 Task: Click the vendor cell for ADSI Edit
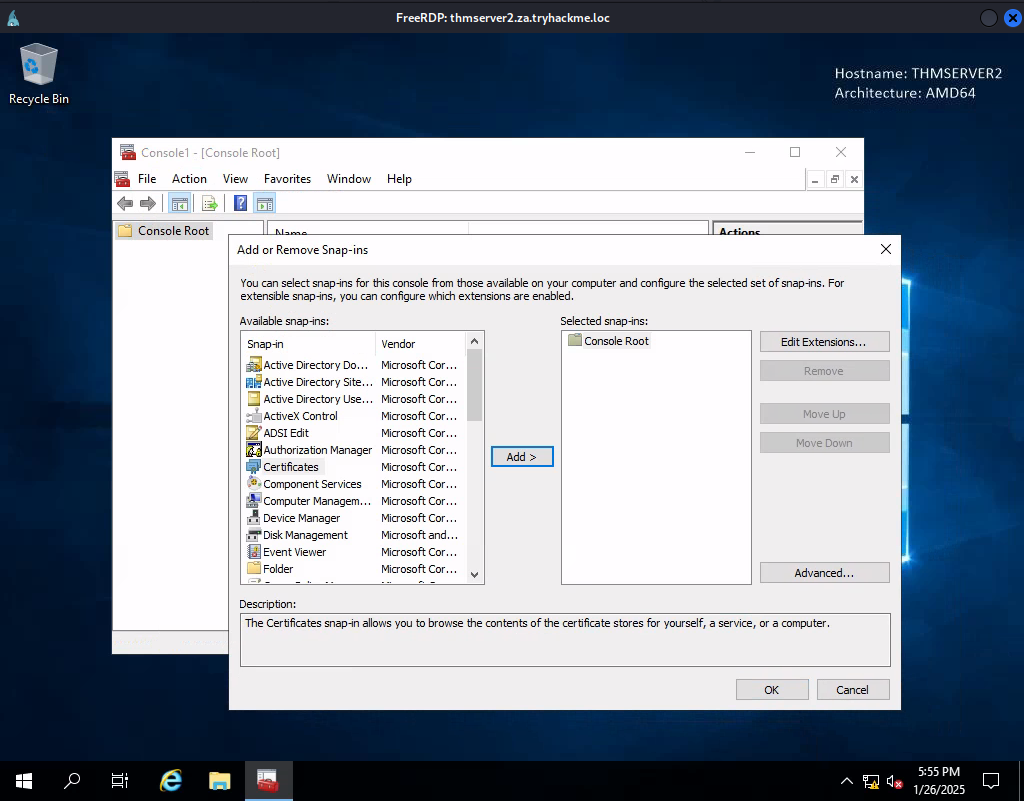pyautogui.click(x=419, y=433)
